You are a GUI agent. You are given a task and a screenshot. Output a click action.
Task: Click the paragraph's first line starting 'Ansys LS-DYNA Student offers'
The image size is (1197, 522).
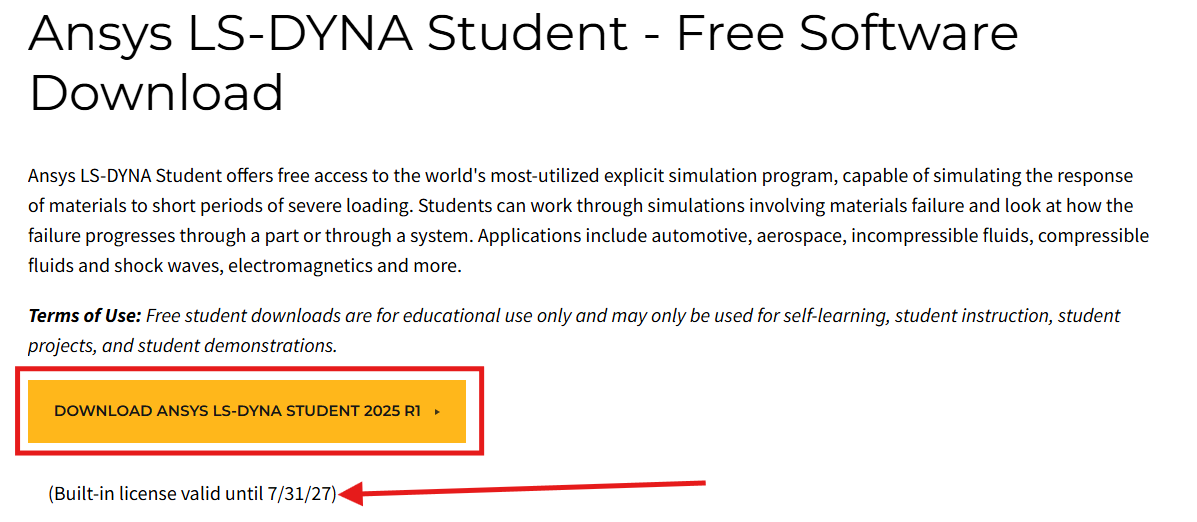[580, 176]
